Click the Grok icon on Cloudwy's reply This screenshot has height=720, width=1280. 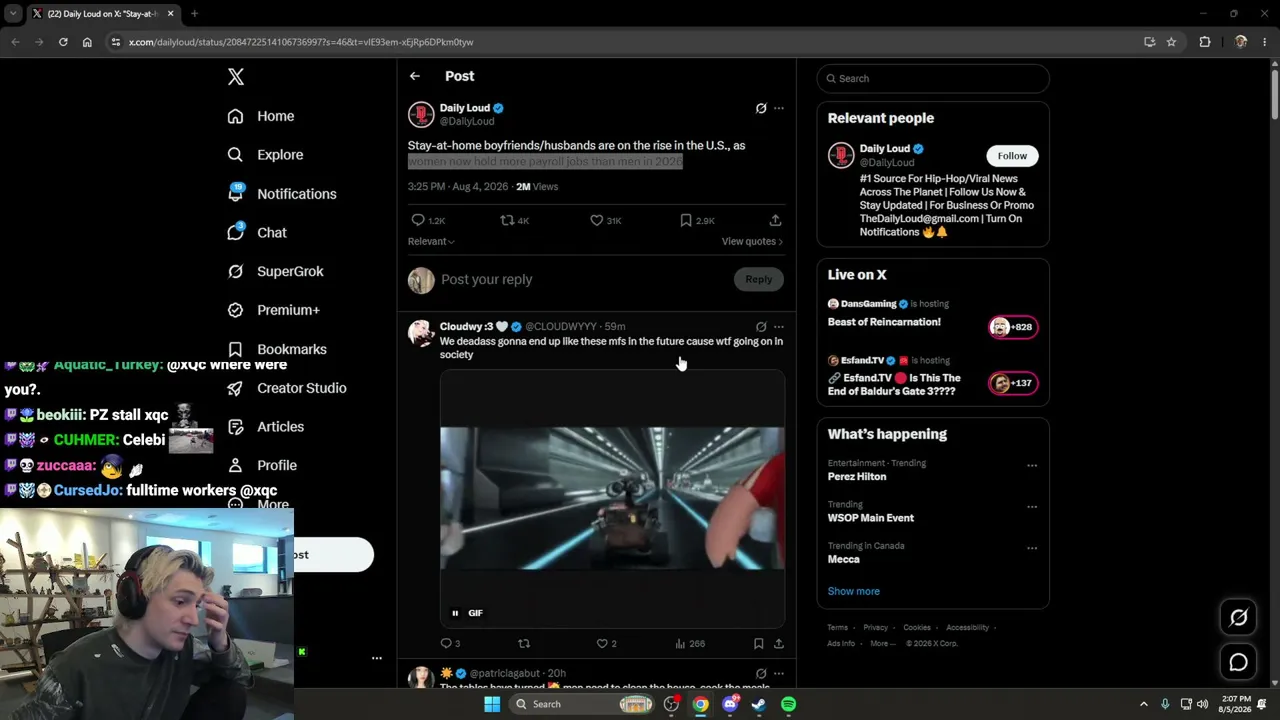pos(761,326)
